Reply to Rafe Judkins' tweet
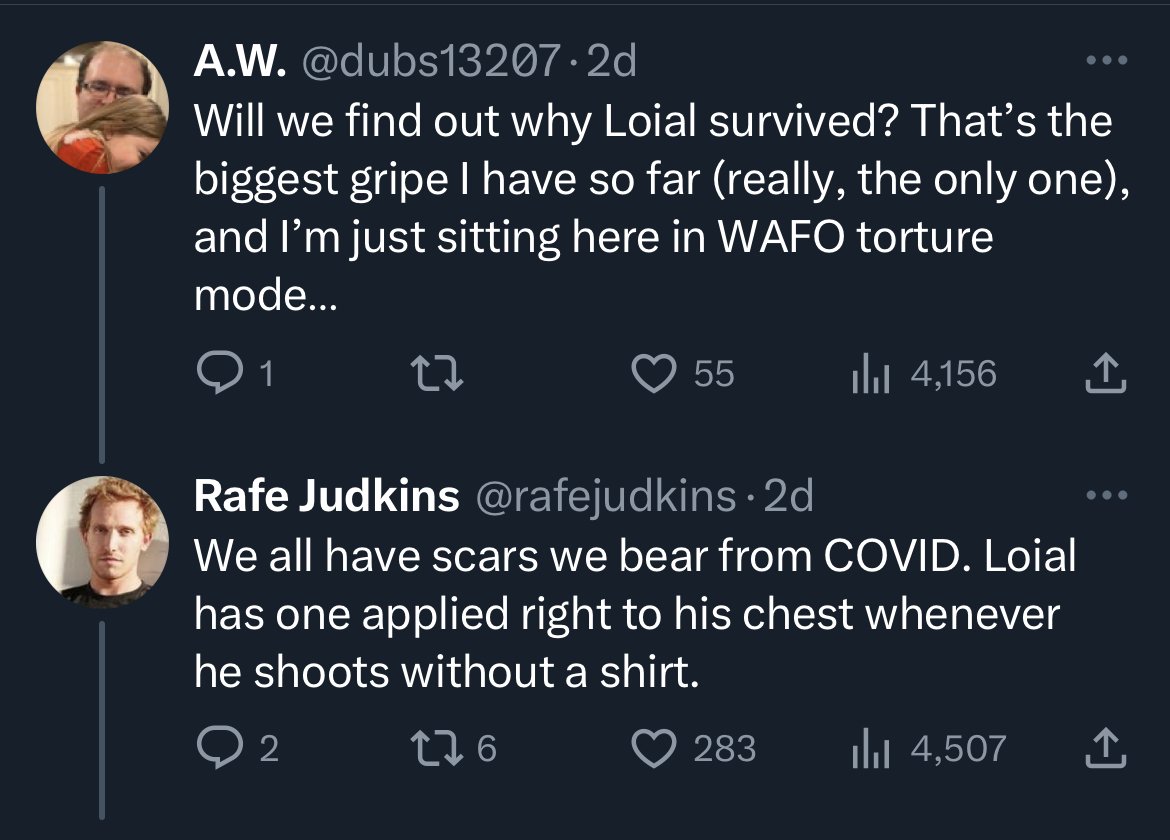Image resolution: width=1170 pixels, height=840 pixels. 214,748
